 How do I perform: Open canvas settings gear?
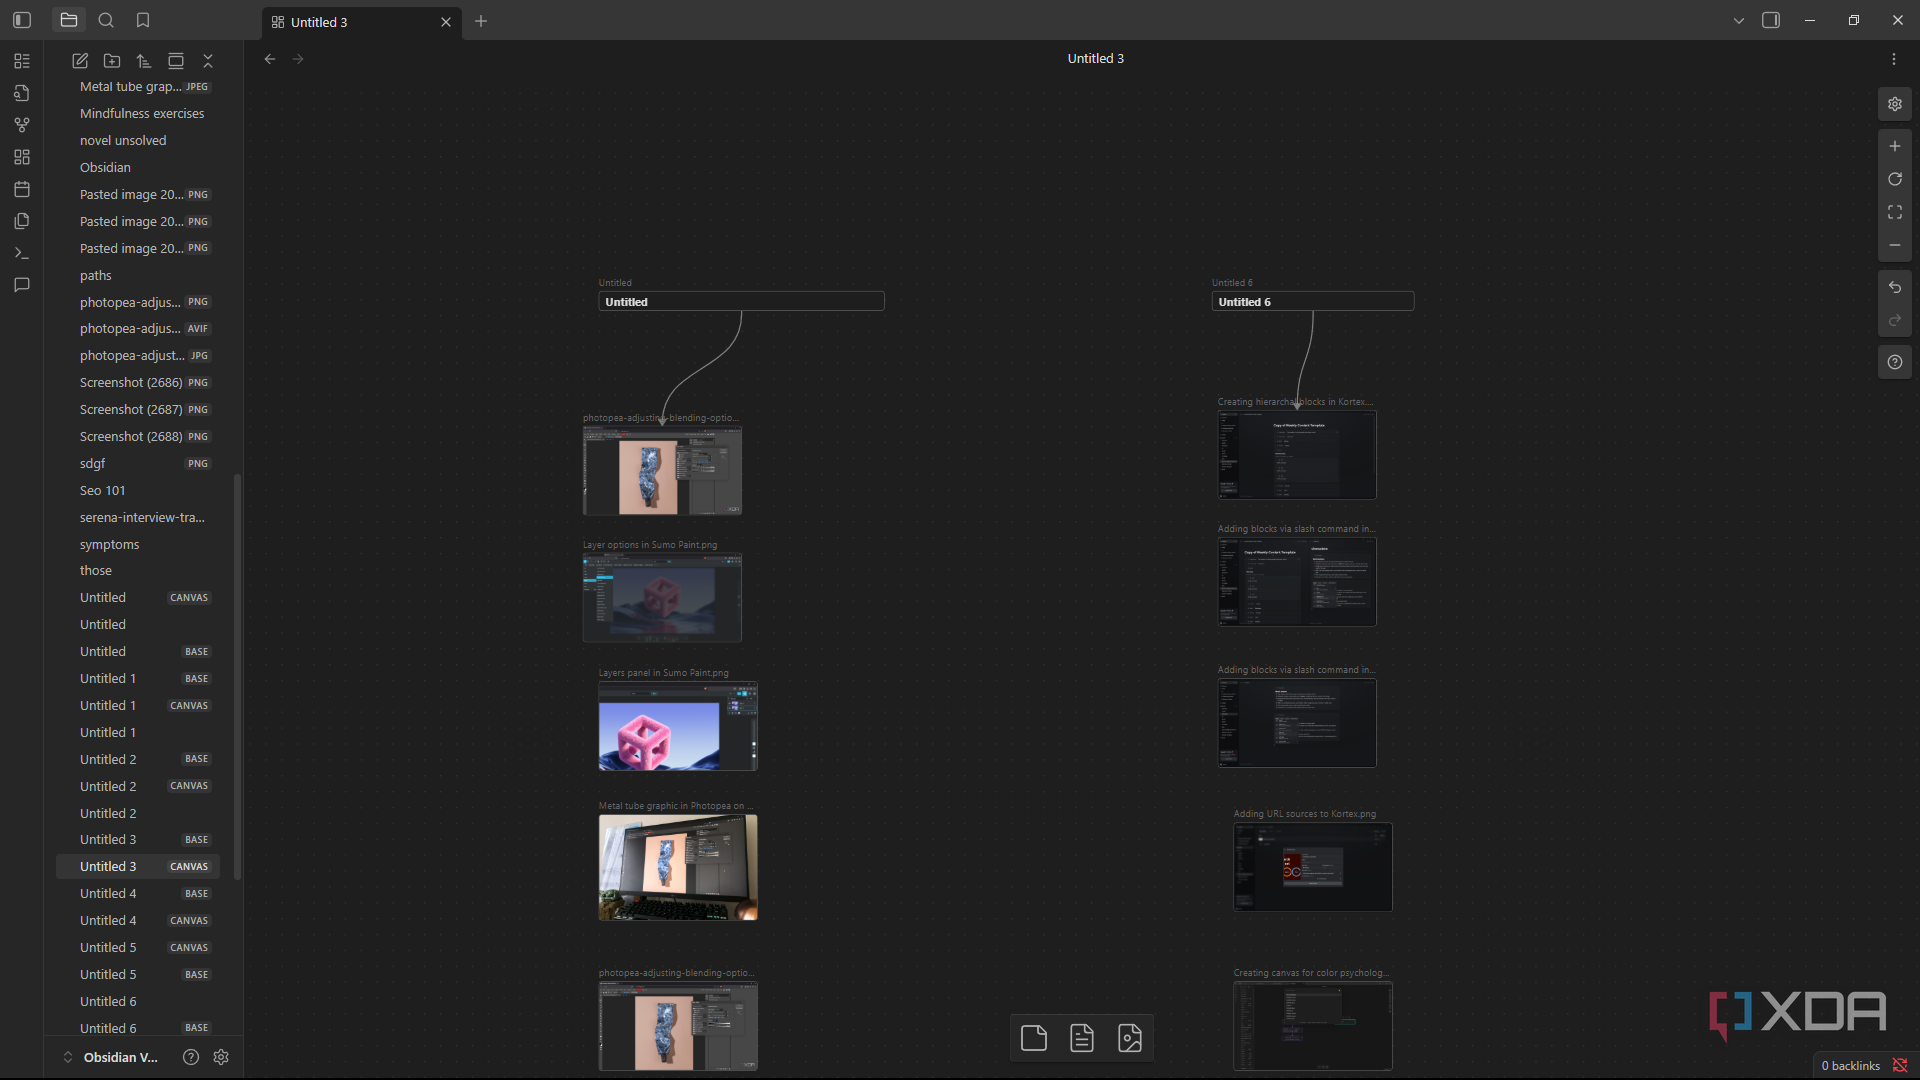click(1895, 104)
